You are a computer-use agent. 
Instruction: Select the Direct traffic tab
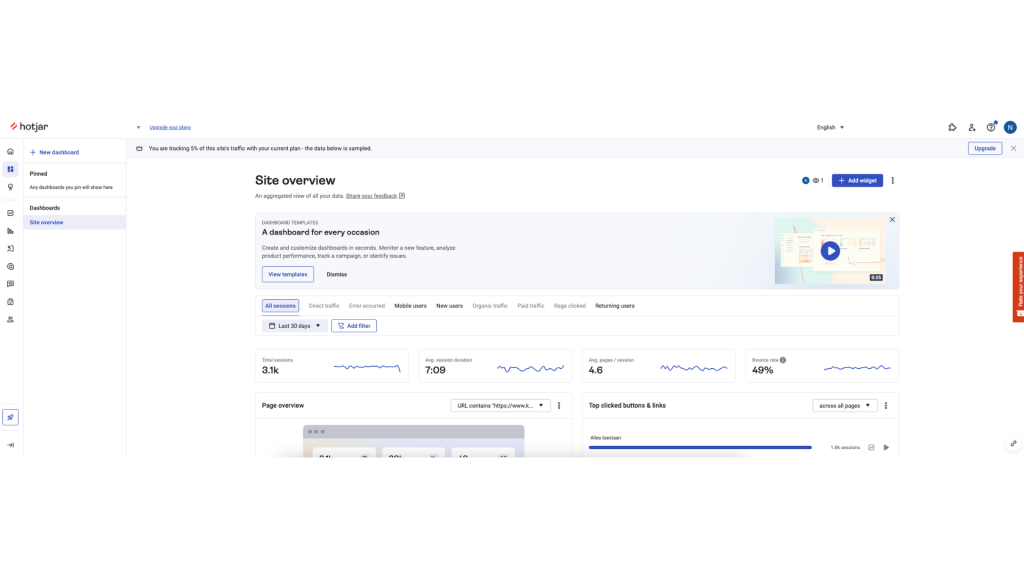point(324,306)
